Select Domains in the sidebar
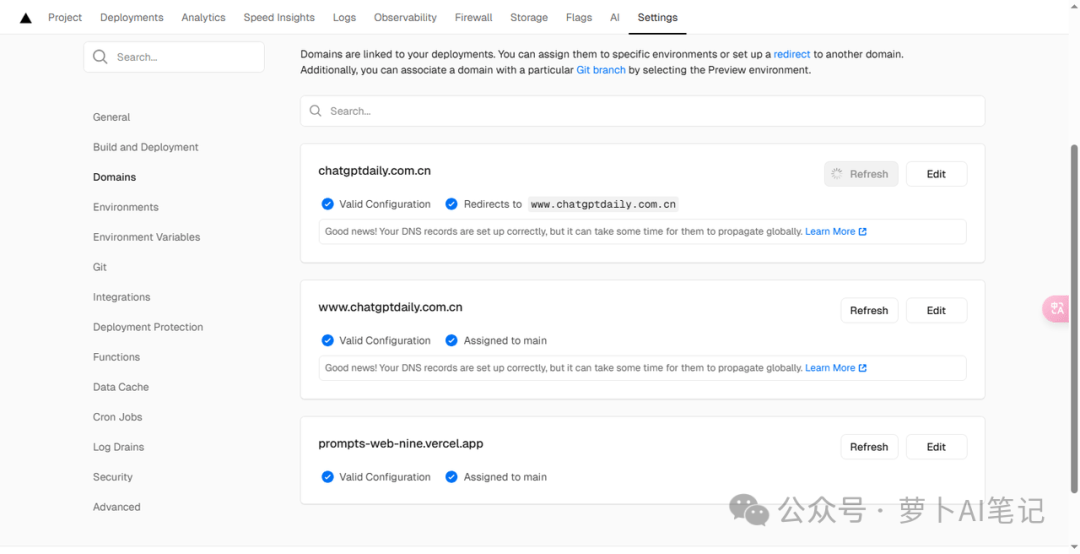The image size is (1080, 554). tap(114, 177)
